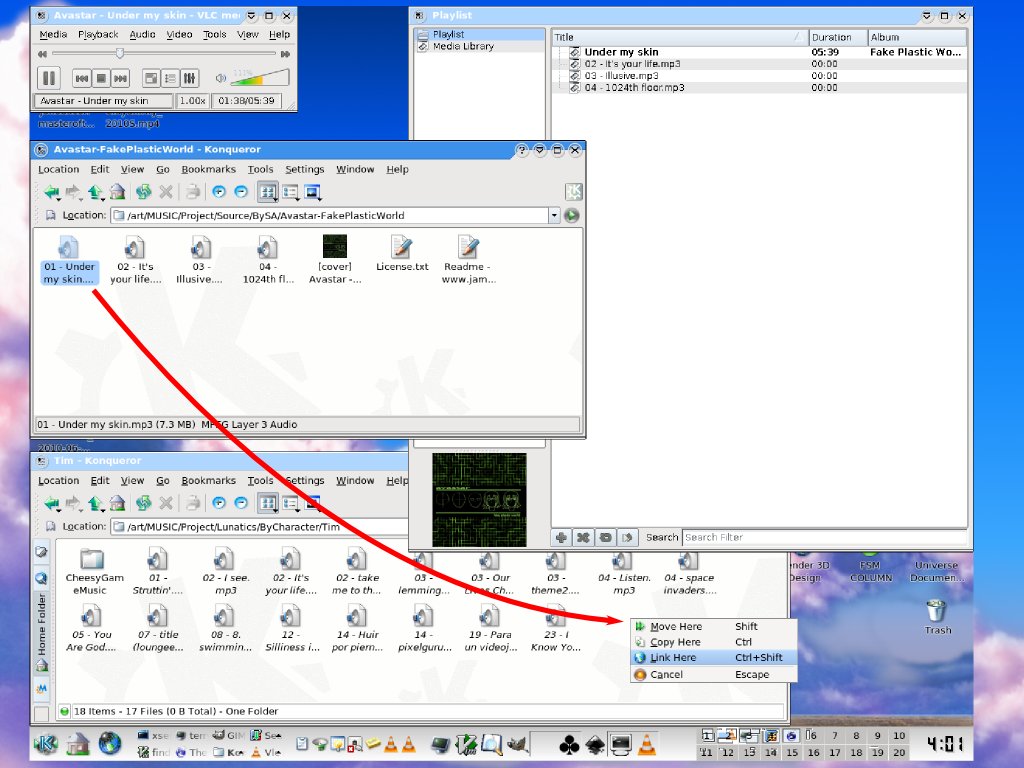Toggle loop/repeat button in Playlist window
The image size is (1024, 768).
pos(605,537)
